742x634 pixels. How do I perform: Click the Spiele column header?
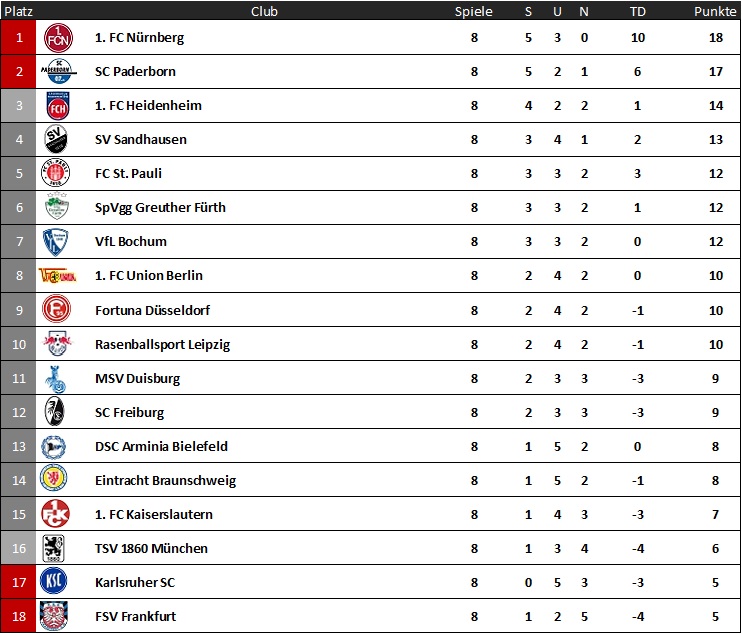pyautogui.click(x=474, y=11)
